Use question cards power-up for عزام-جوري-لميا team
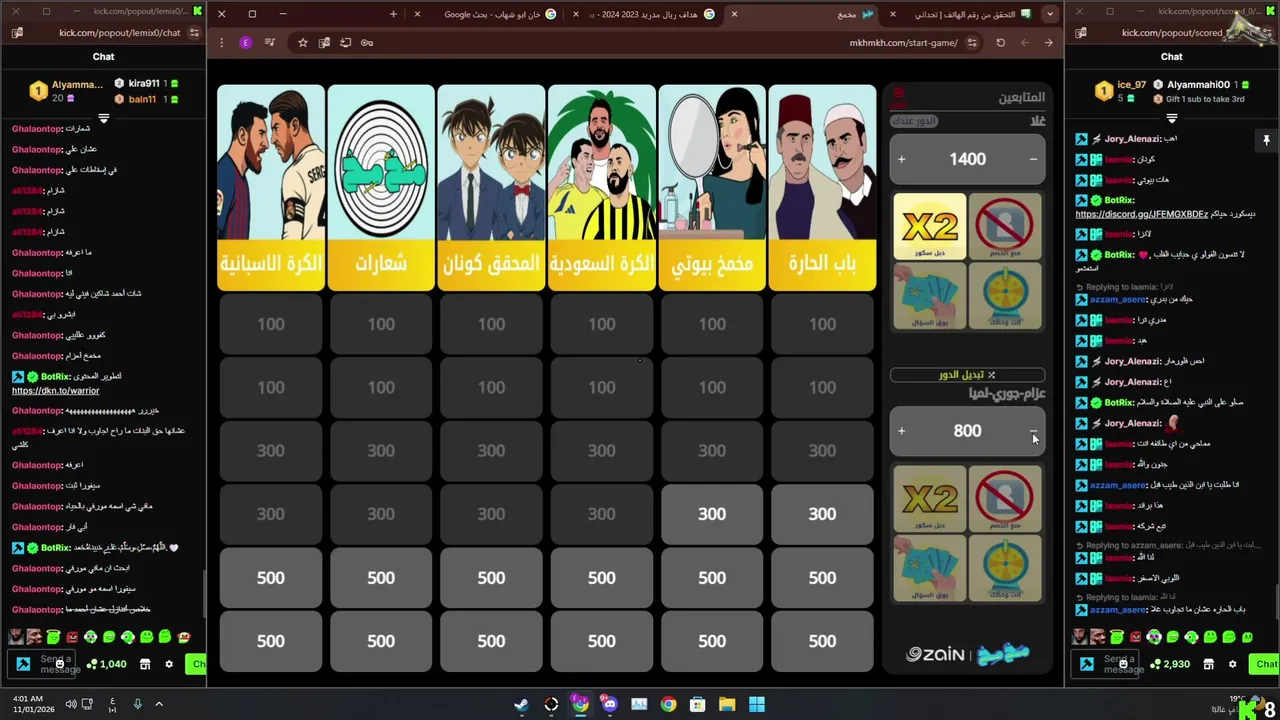 930,568
